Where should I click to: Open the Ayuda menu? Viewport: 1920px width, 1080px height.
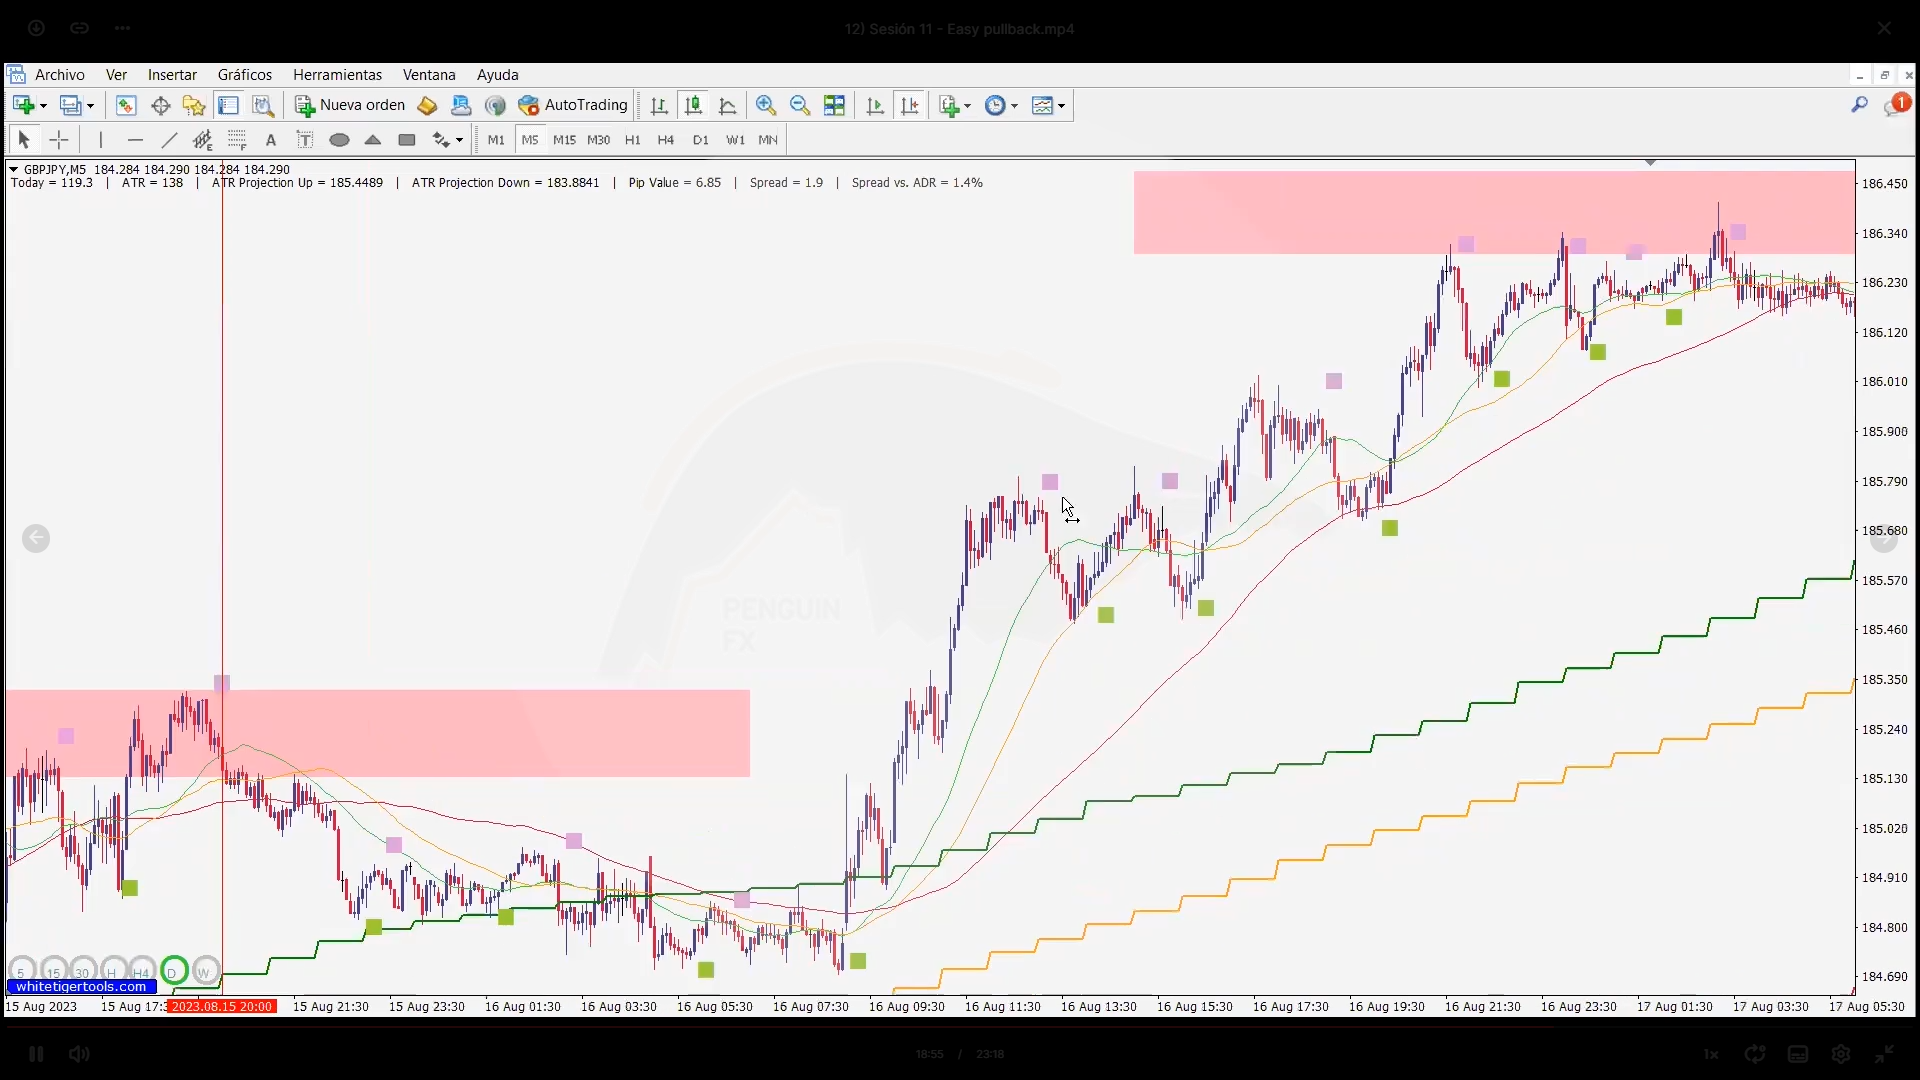click(x=497, y=75)
